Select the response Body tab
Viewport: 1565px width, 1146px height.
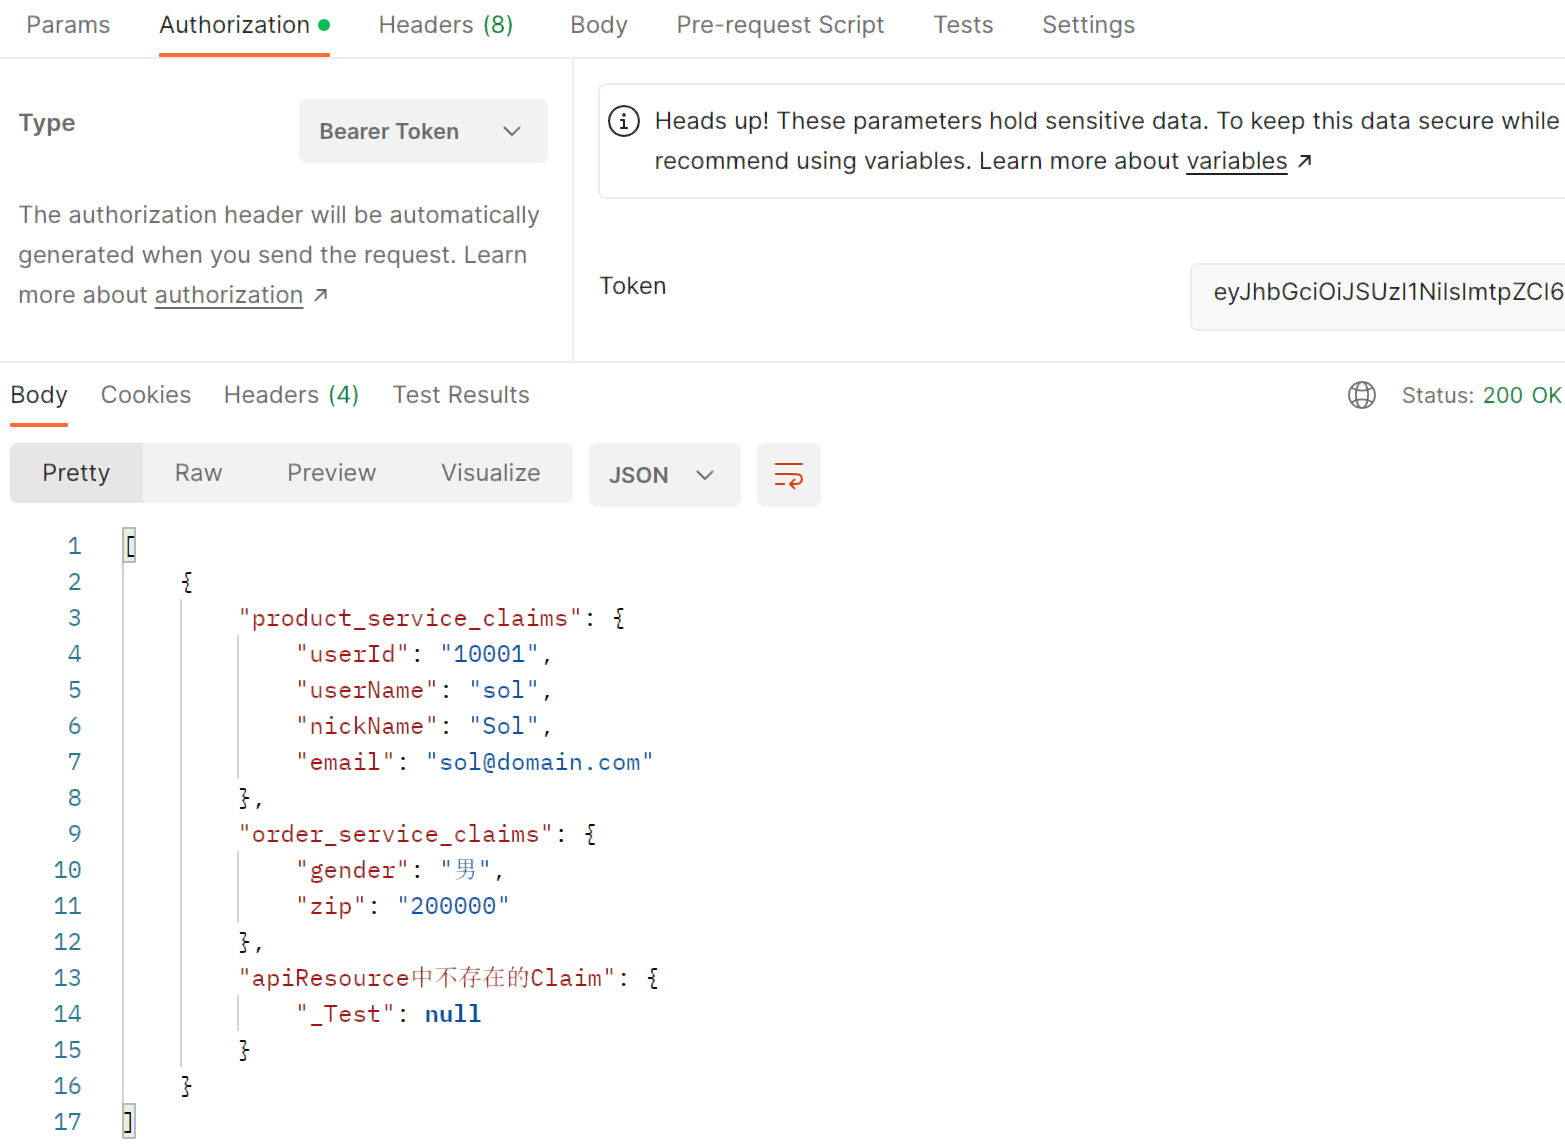(39, 395)
